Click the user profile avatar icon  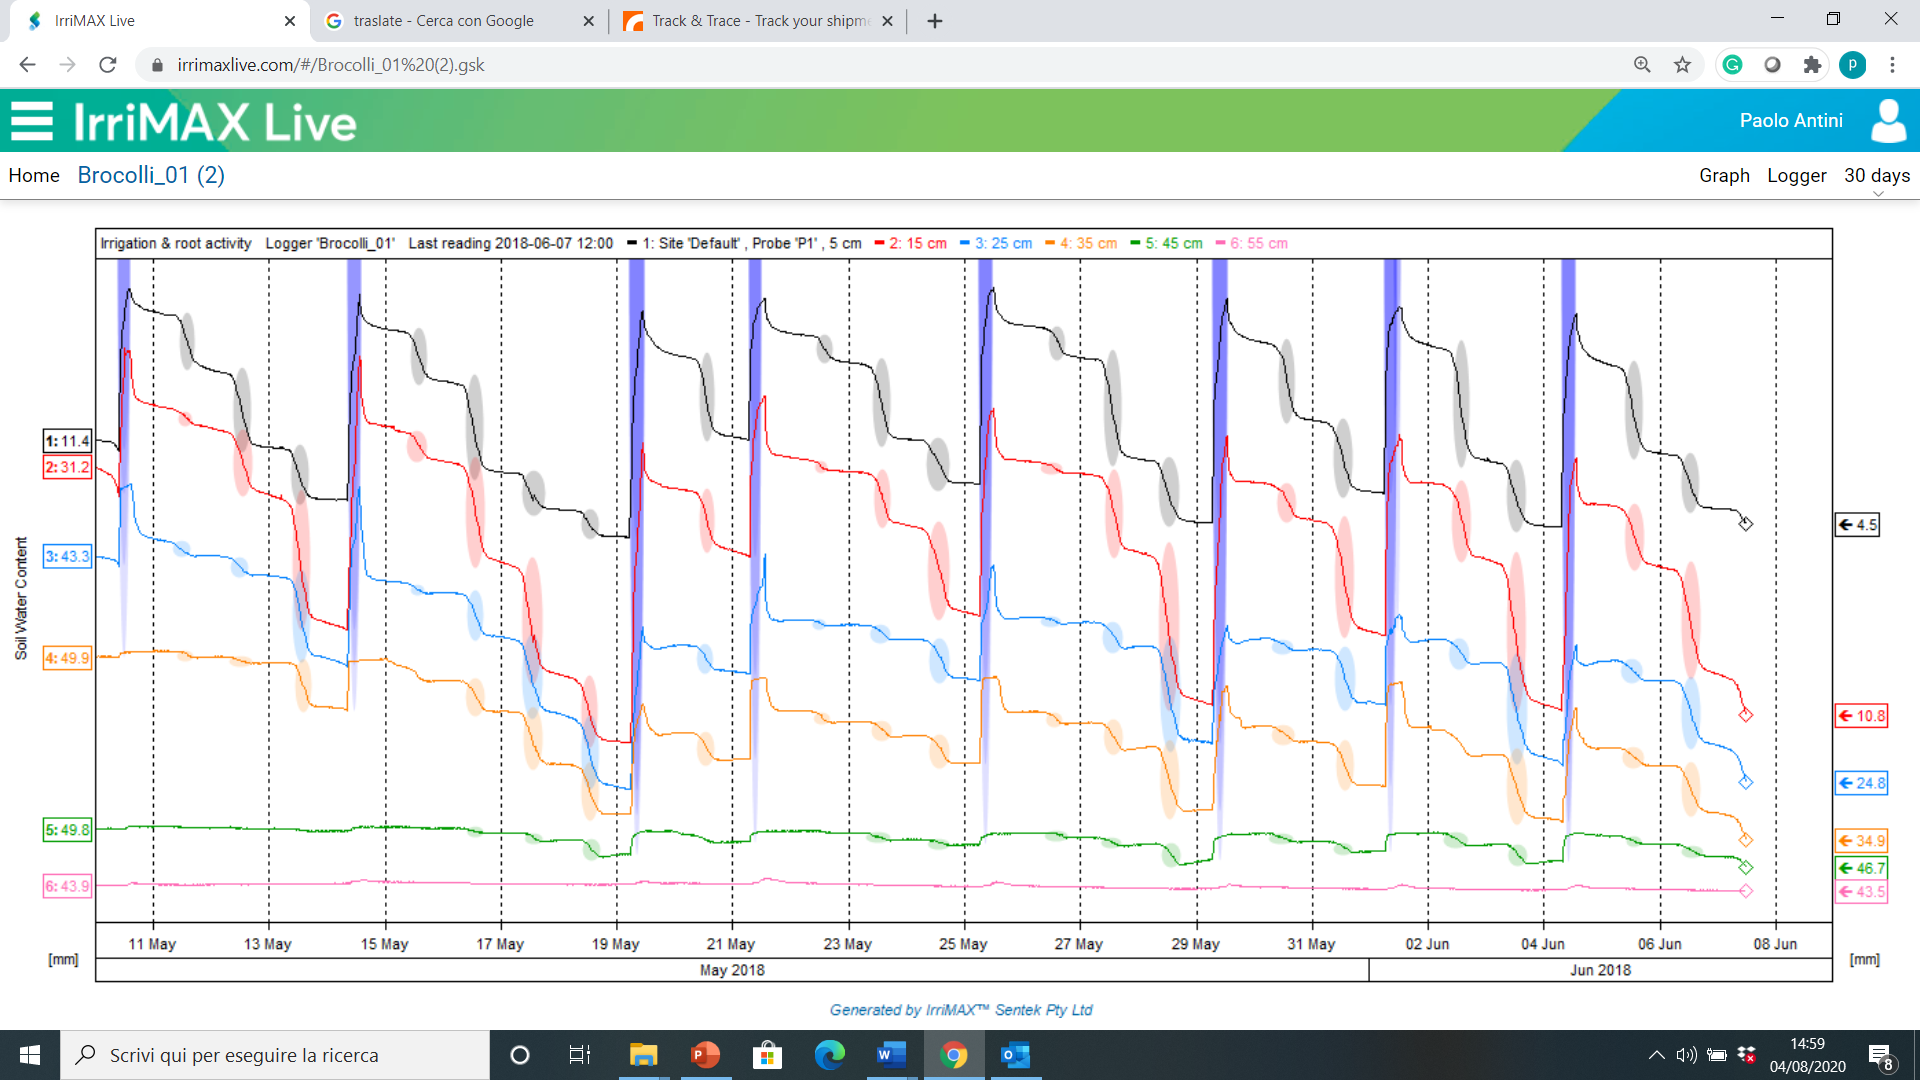tap(1888, 121)
